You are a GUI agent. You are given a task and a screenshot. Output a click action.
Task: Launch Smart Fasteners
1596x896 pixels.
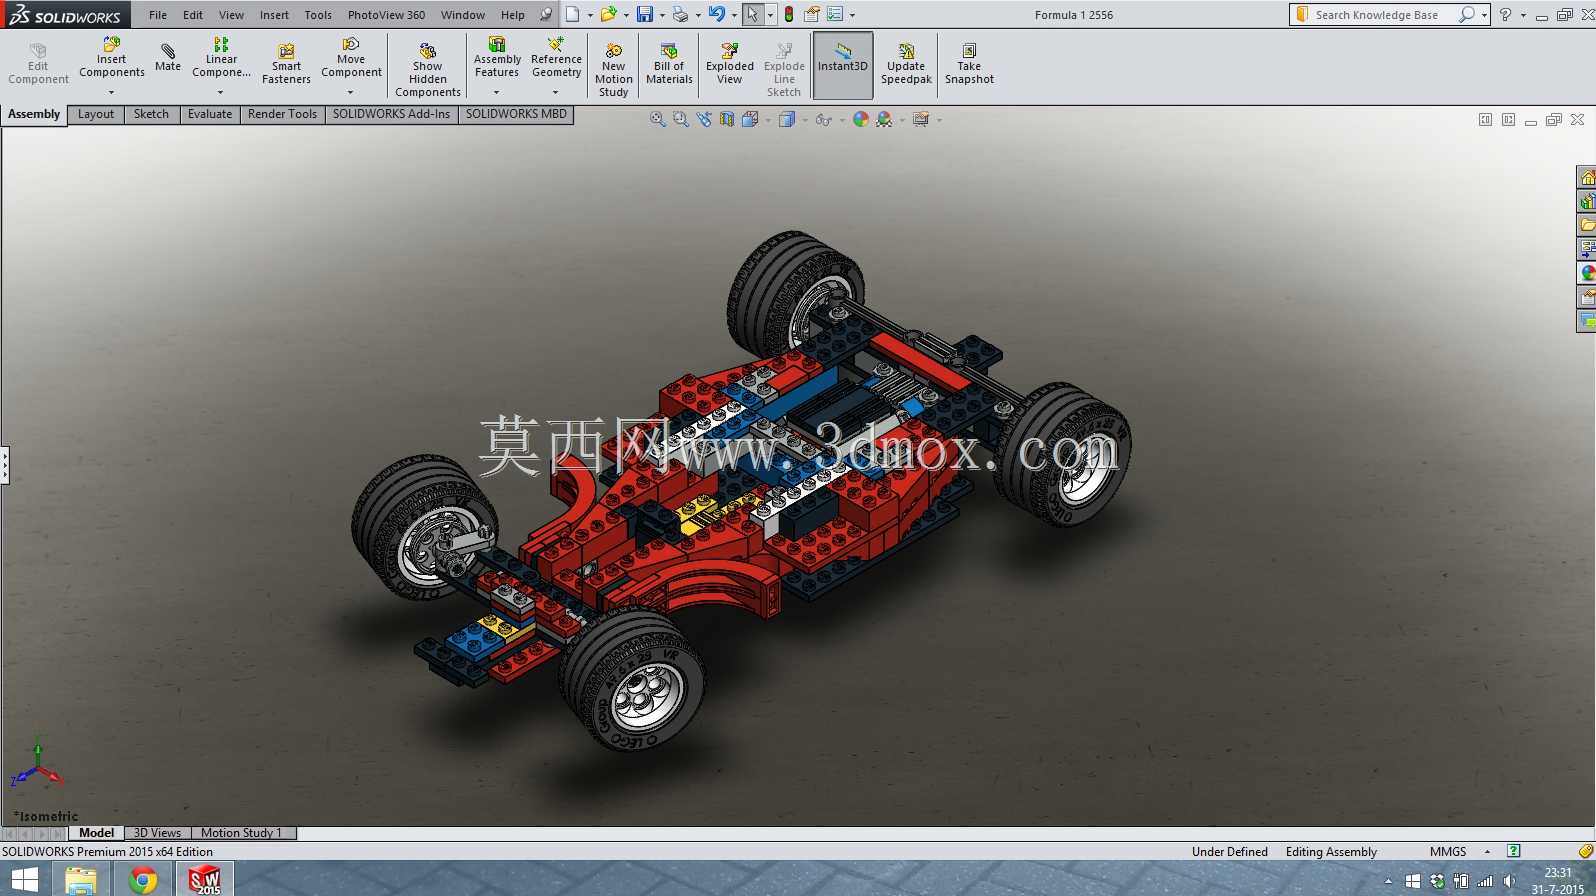[286, 64]
